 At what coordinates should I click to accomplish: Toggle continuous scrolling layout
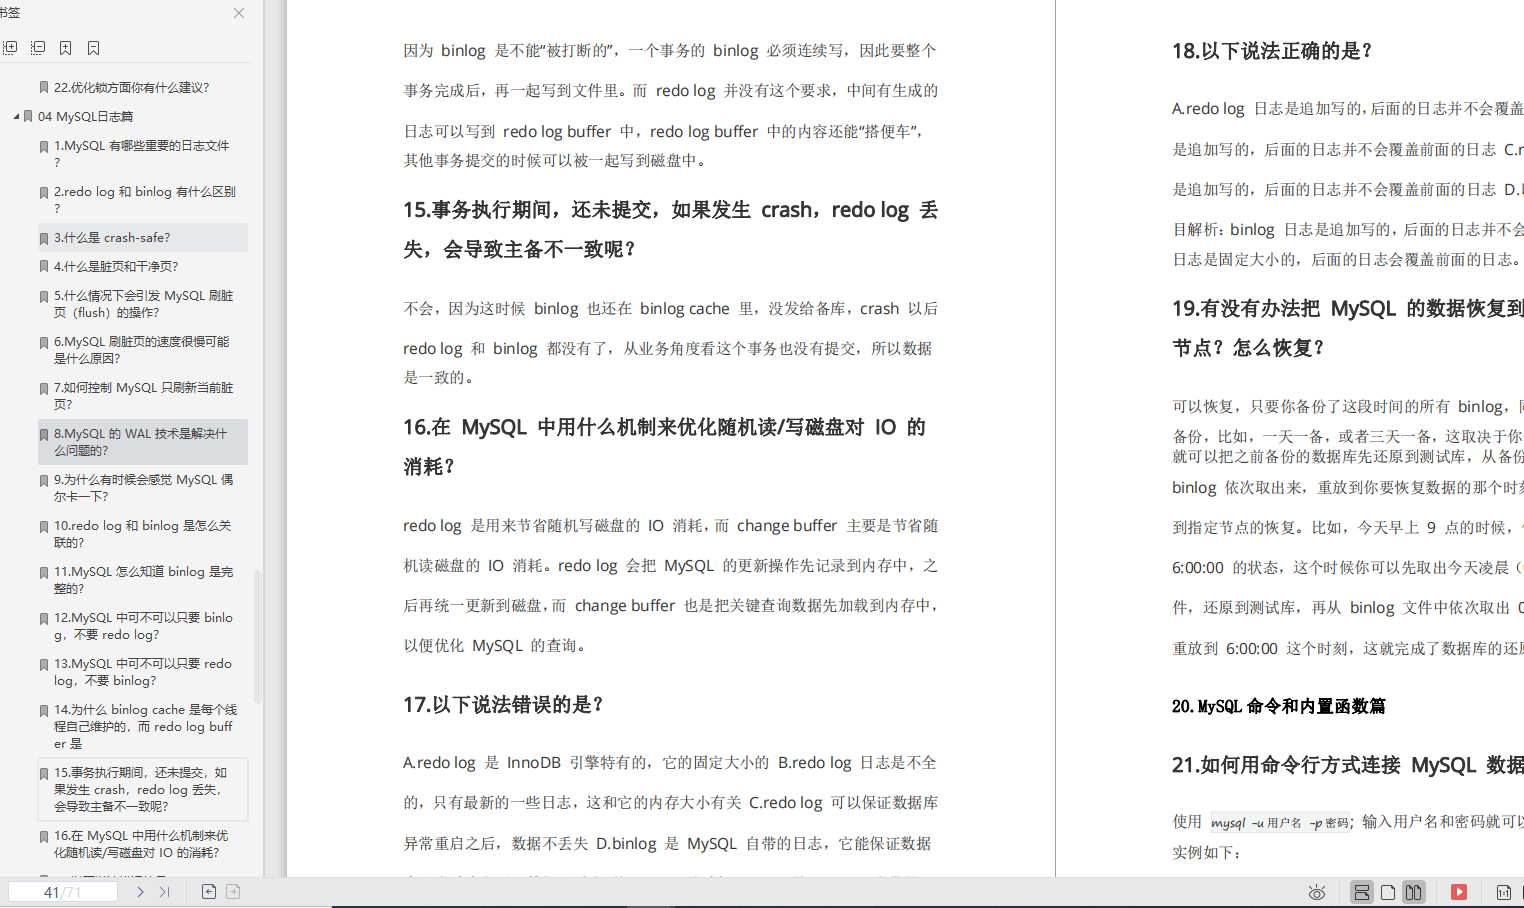(1362, 893)
